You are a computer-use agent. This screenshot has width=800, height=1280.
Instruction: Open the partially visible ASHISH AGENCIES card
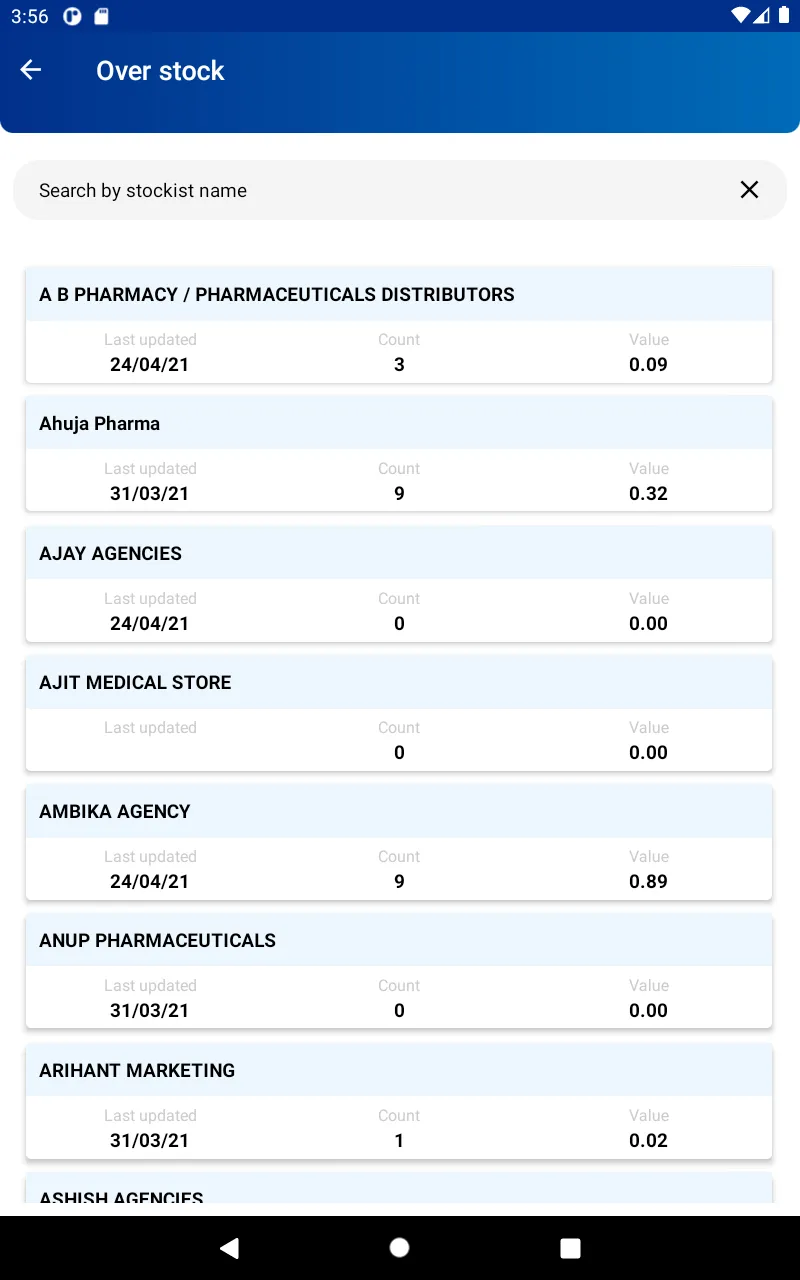[399, 1188]
